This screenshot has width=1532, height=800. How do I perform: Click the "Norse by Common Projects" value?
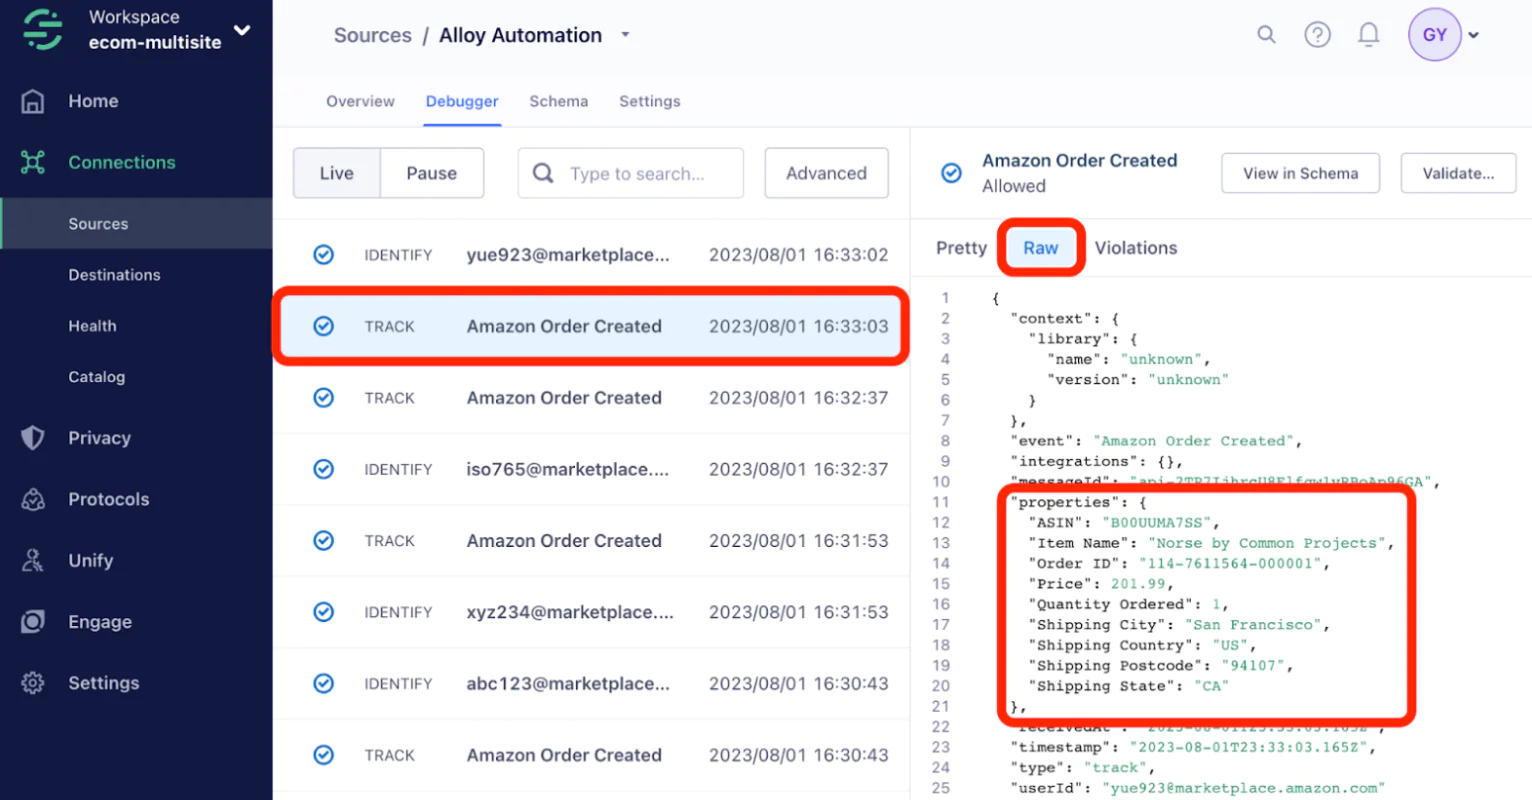(1266, 543)
